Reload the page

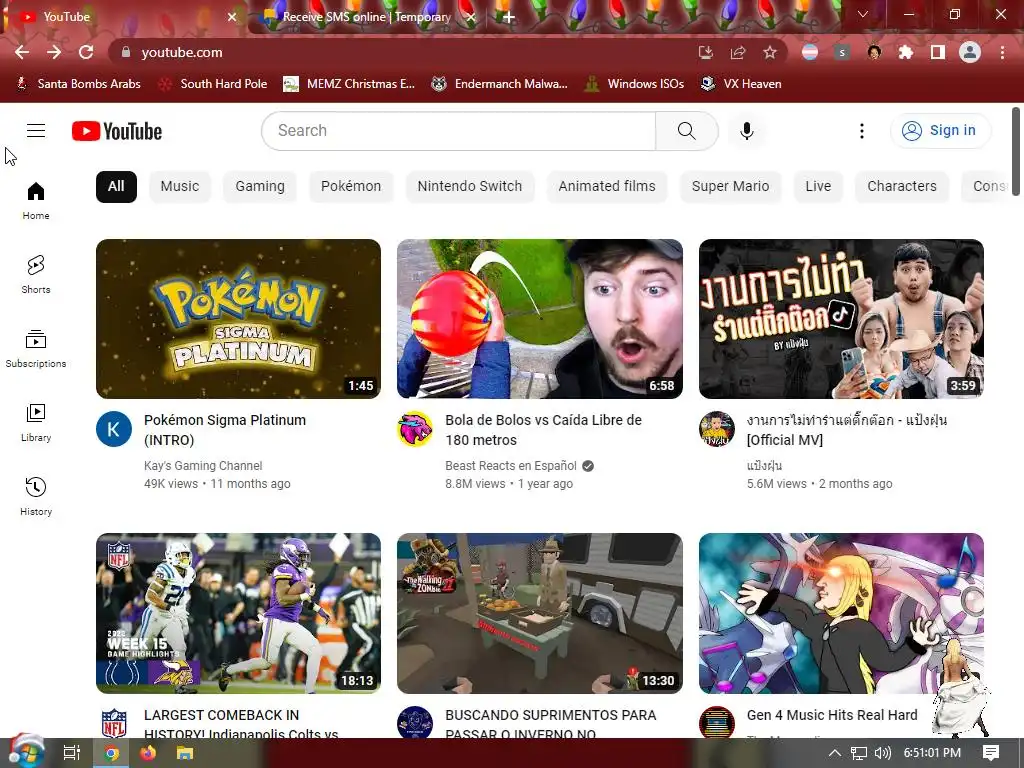point(86,52)
